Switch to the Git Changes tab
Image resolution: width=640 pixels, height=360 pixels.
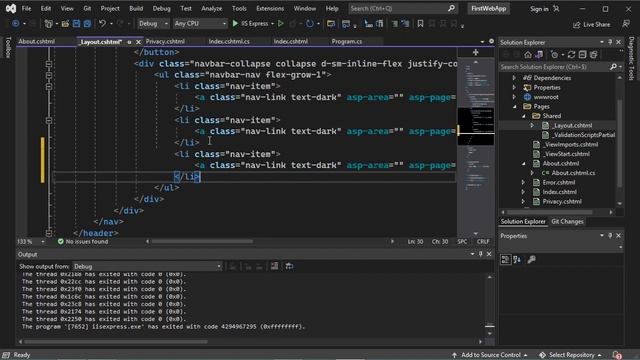[x=567, y=222]
